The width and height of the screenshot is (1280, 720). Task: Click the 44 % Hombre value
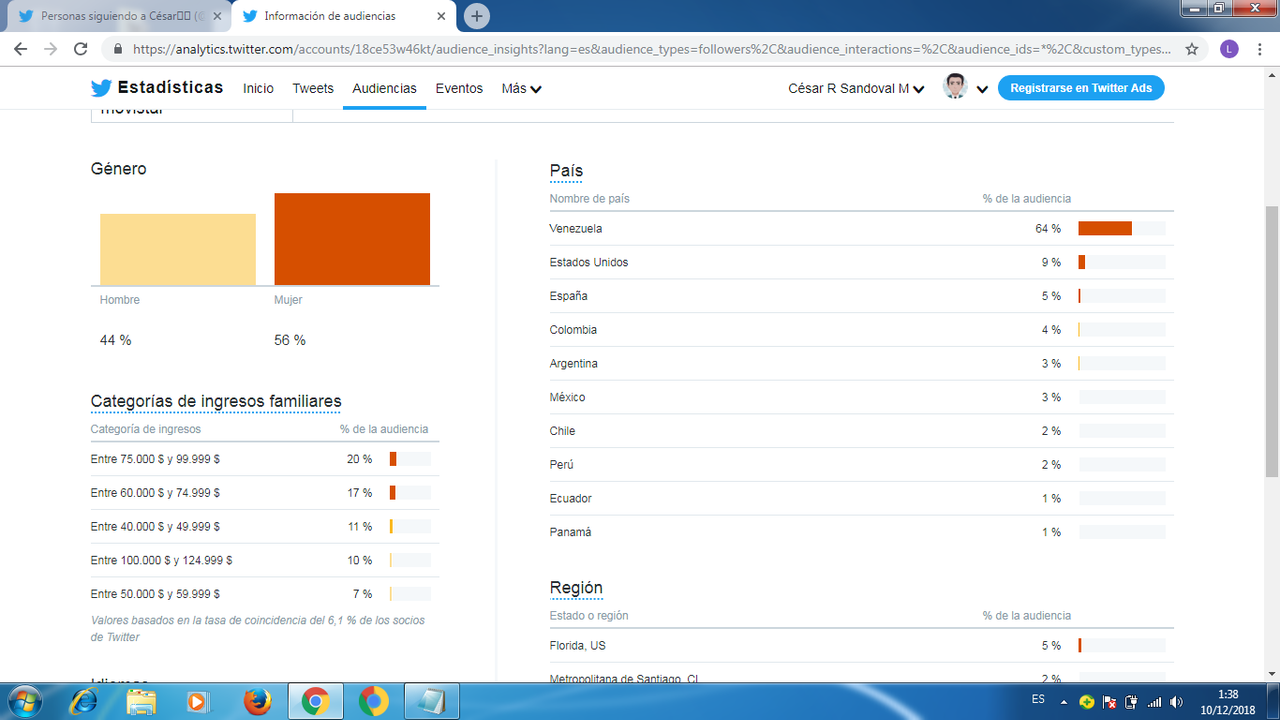(115, 340)
